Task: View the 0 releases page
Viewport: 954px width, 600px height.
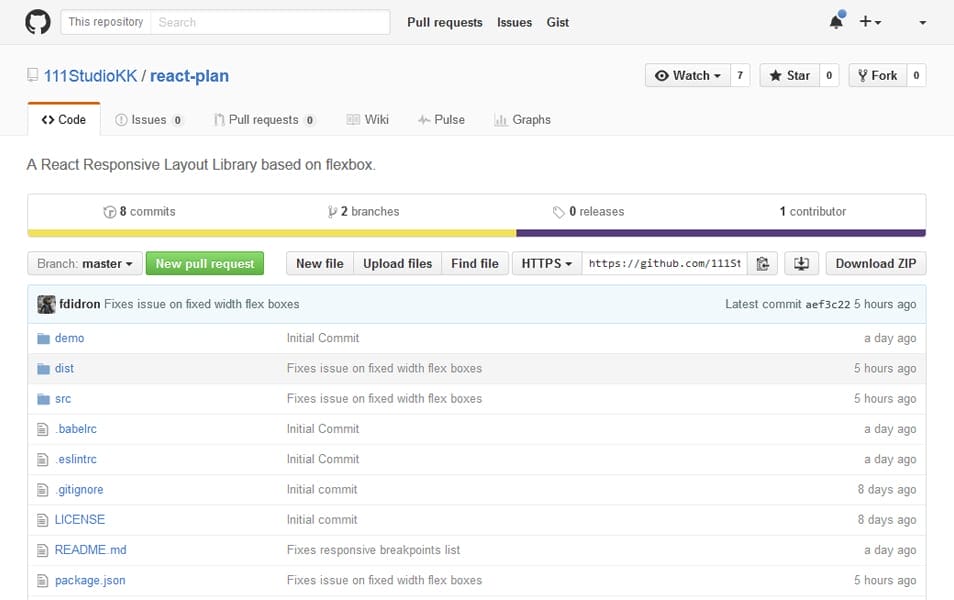Action: click(x=588, y=212)
